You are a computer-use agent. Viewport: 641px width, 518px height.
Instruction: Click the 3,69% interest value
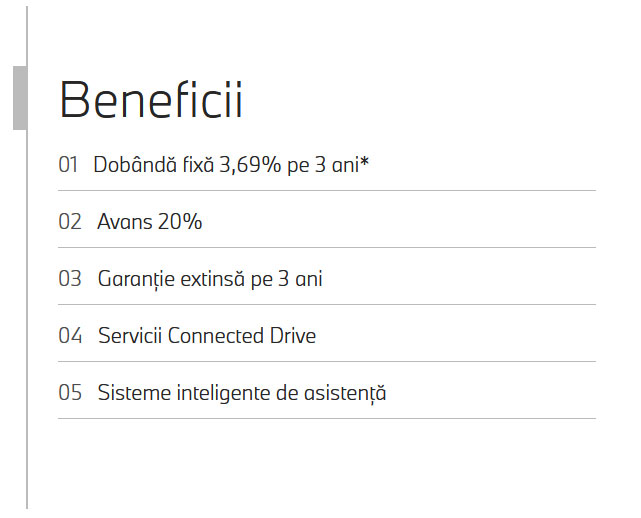click(250, 165)
